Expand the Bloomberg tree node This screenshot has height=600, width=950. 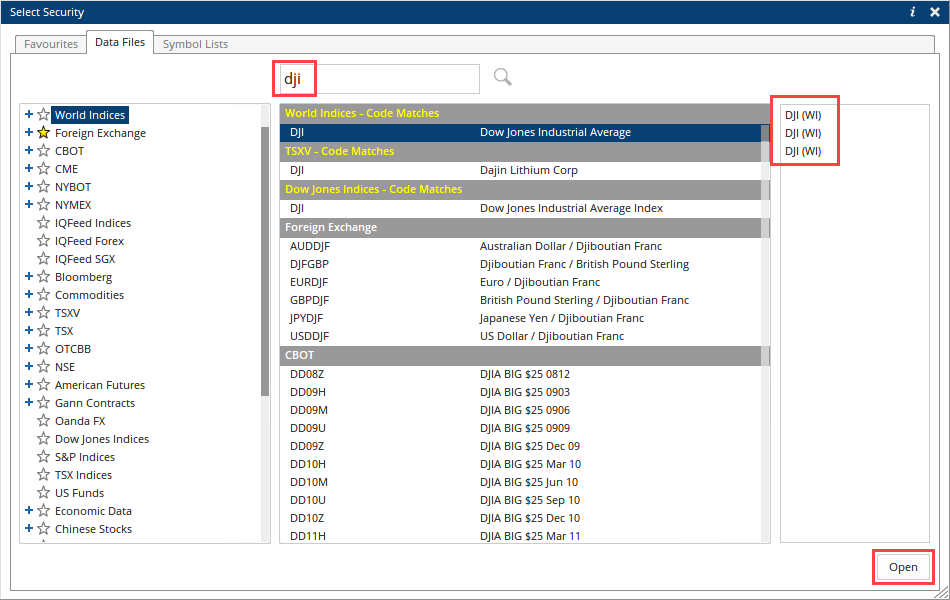click(x=28, y=276)
